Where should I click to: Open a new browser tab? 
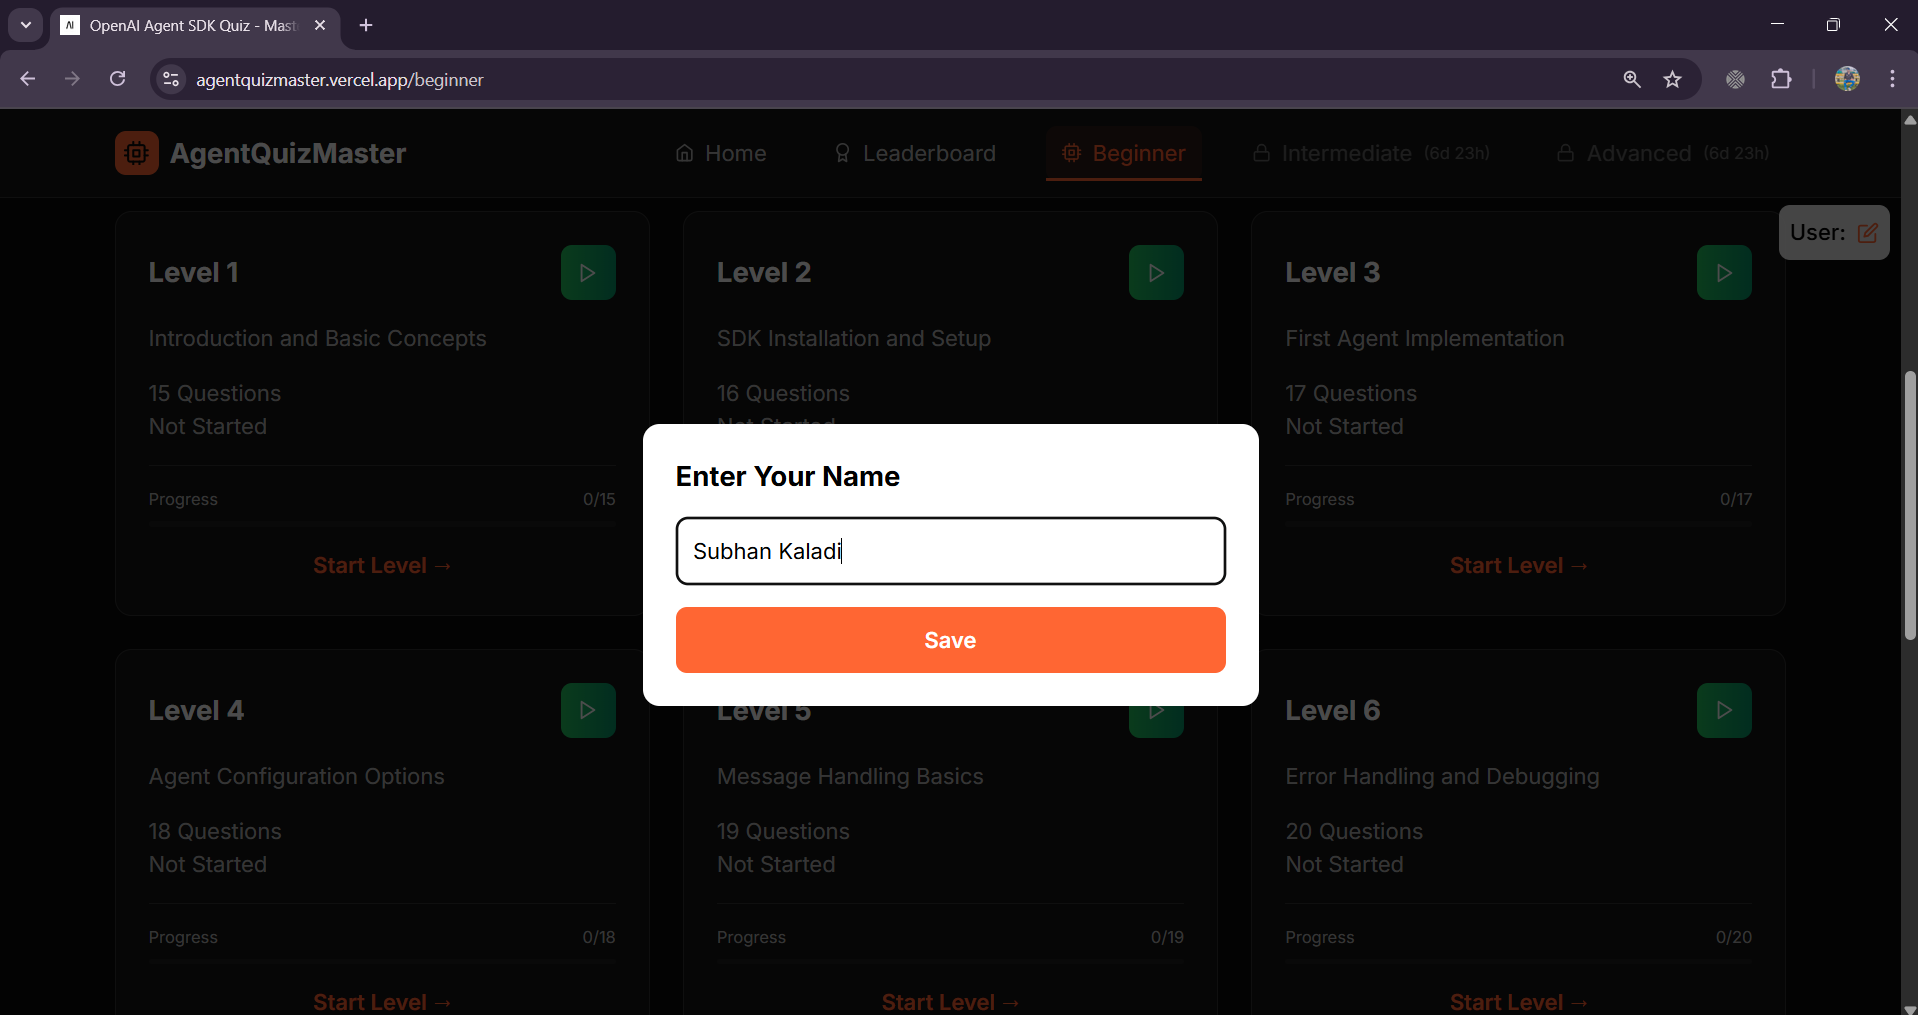[x=366, y=25]
